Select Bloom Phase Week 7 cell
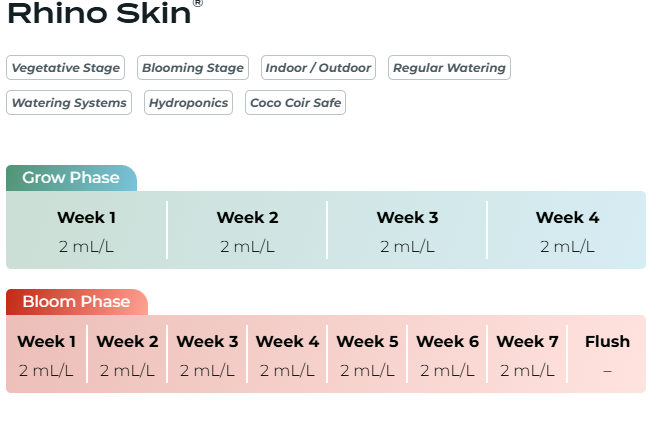The height and width of the screenshot is (421, 657). tap(527, 355)
